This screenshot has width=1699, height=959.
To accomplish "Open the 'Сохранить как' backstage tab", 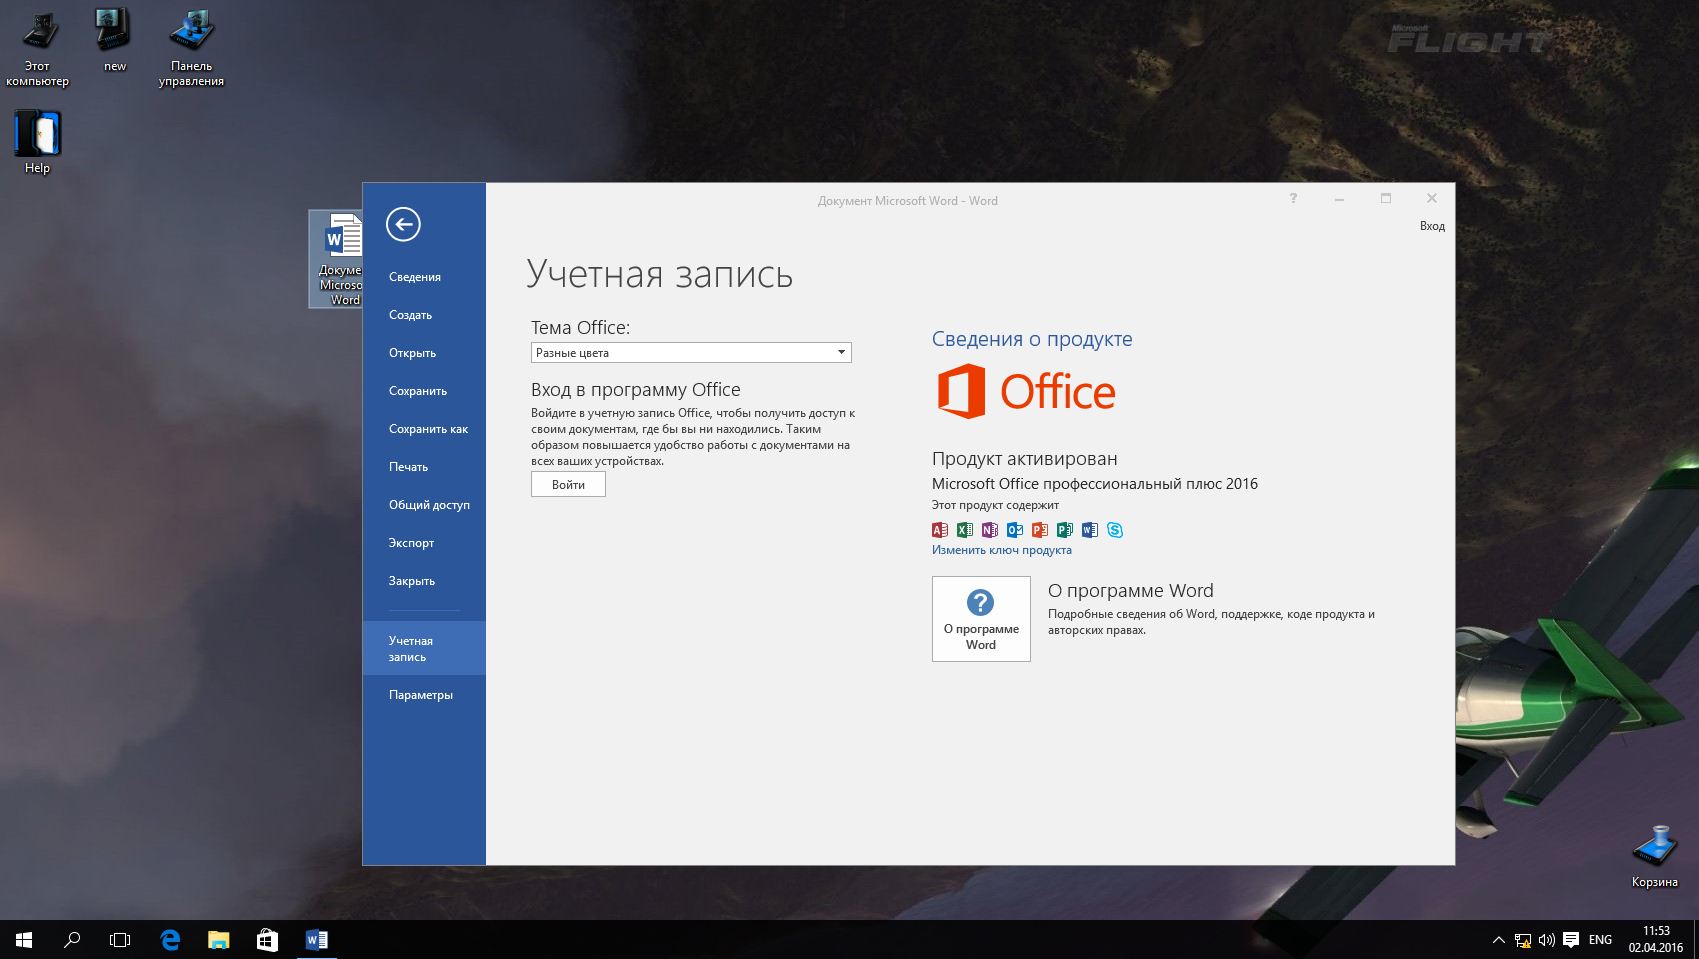I will coord(424,429).
